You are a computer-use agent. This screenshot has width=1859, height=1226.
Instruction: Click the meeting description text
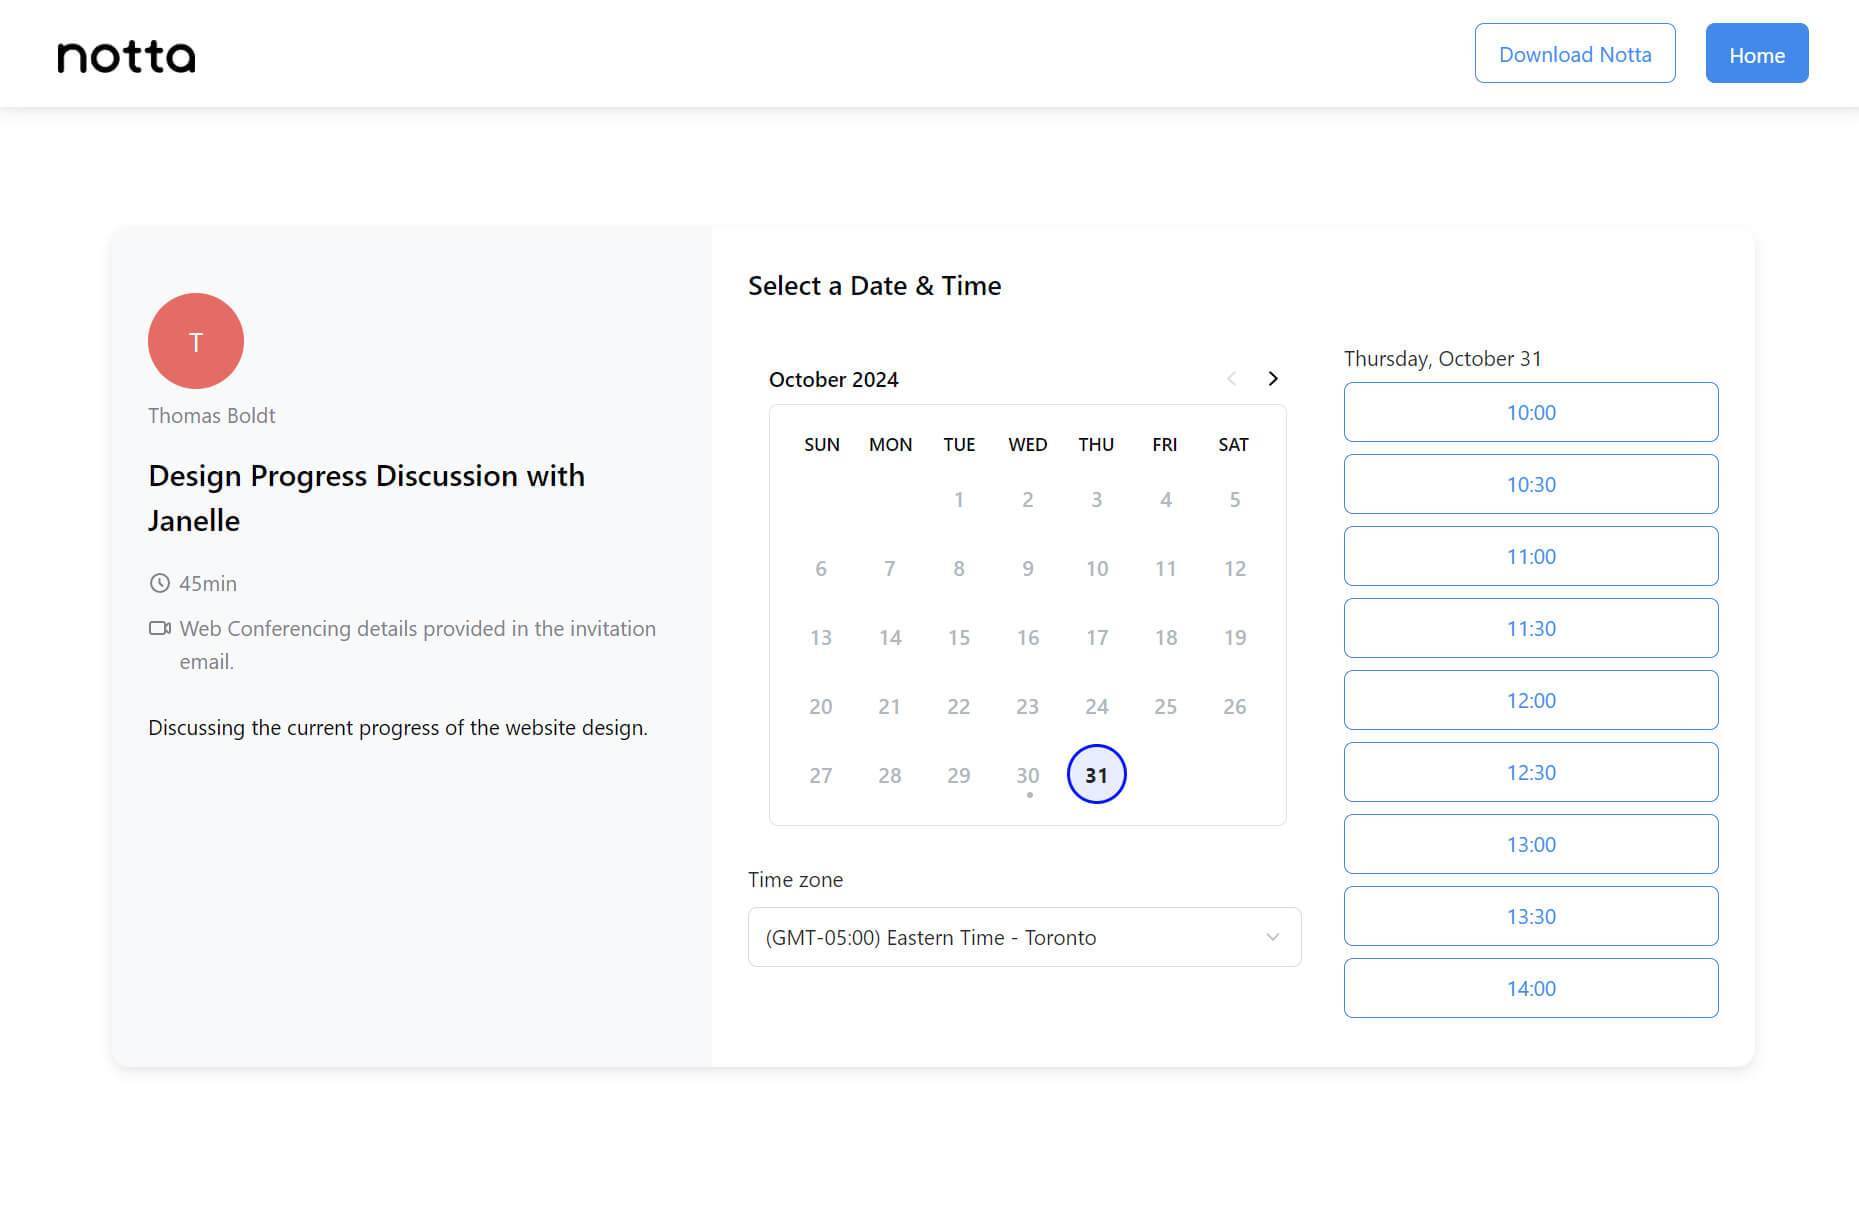tap(398, 727)
